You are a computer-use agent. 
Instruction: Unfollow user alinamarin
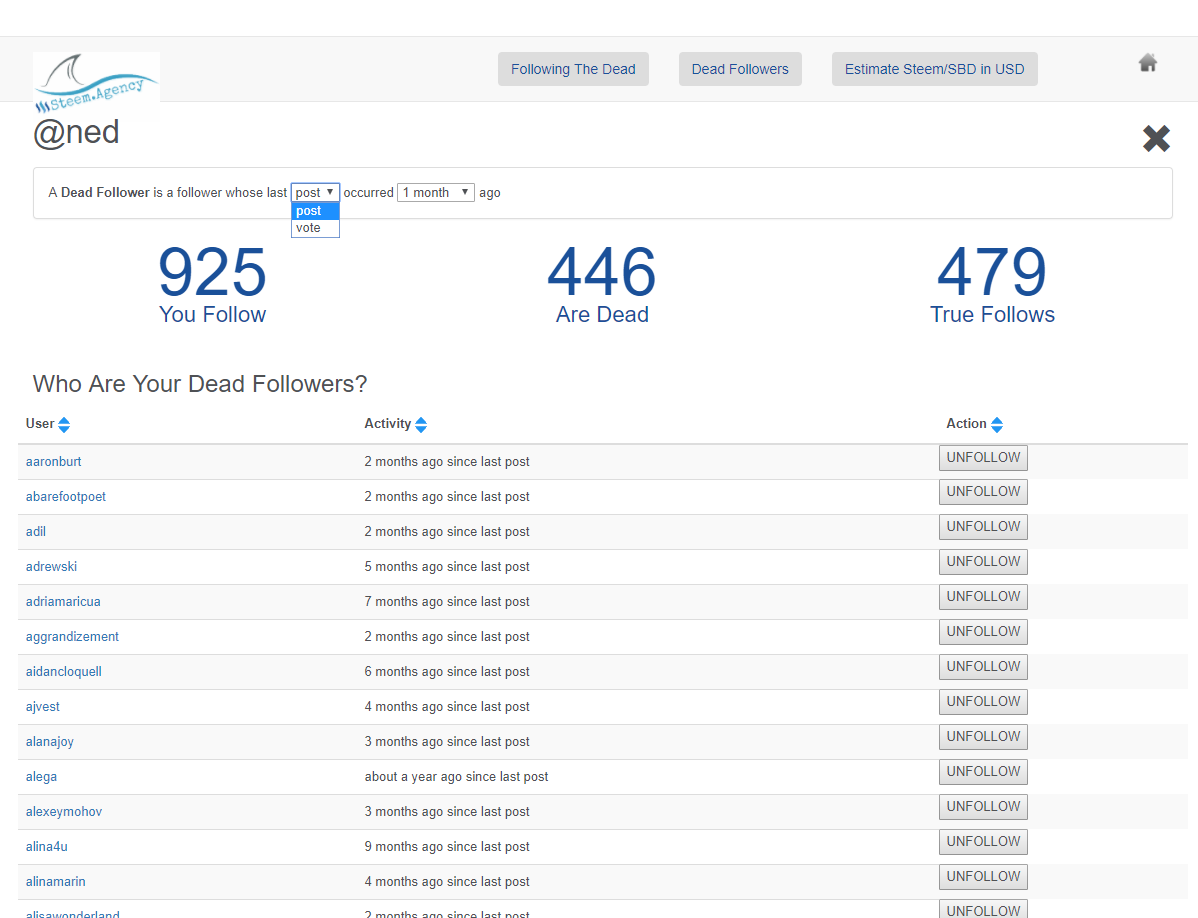[x=983, y=877]
